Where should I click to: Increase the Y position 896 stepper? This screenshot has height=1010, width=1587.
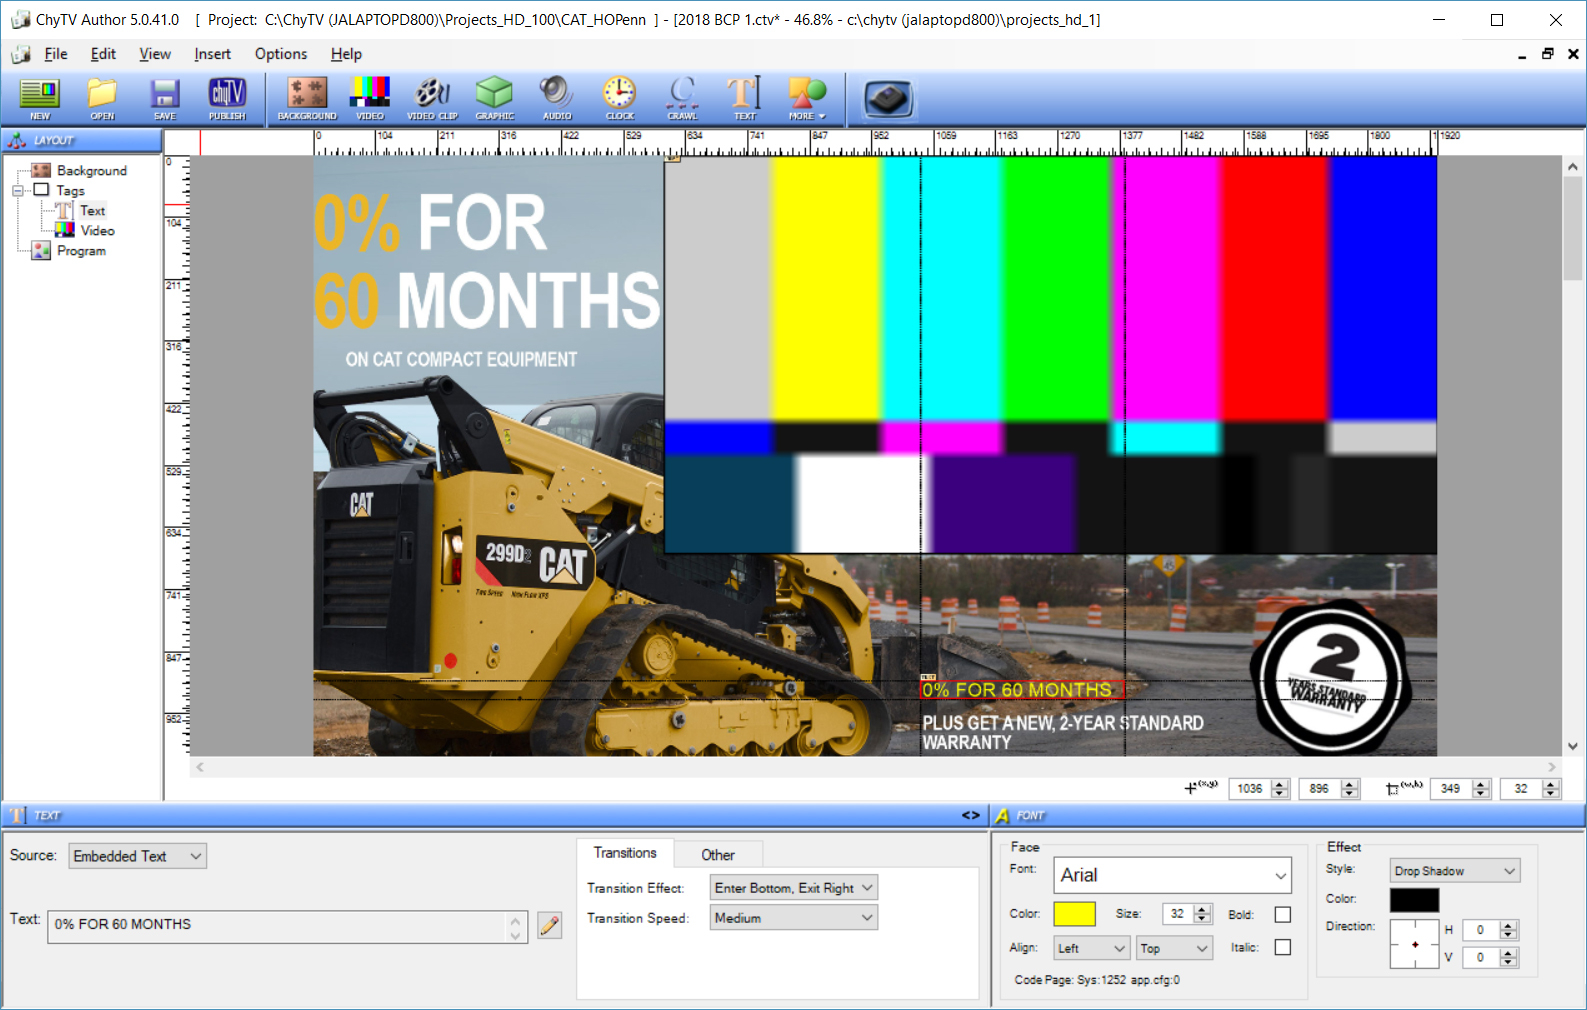point(1350,784)
